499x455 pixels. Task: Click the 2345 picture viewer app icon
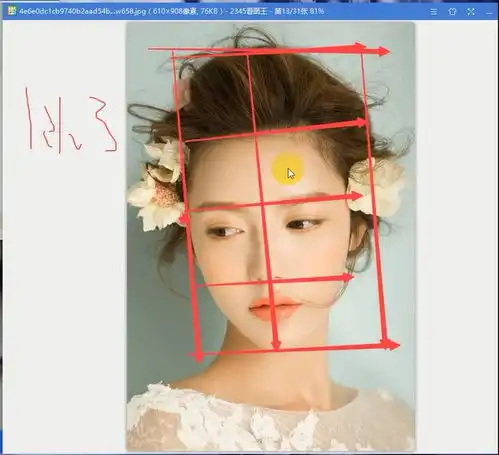12,11
